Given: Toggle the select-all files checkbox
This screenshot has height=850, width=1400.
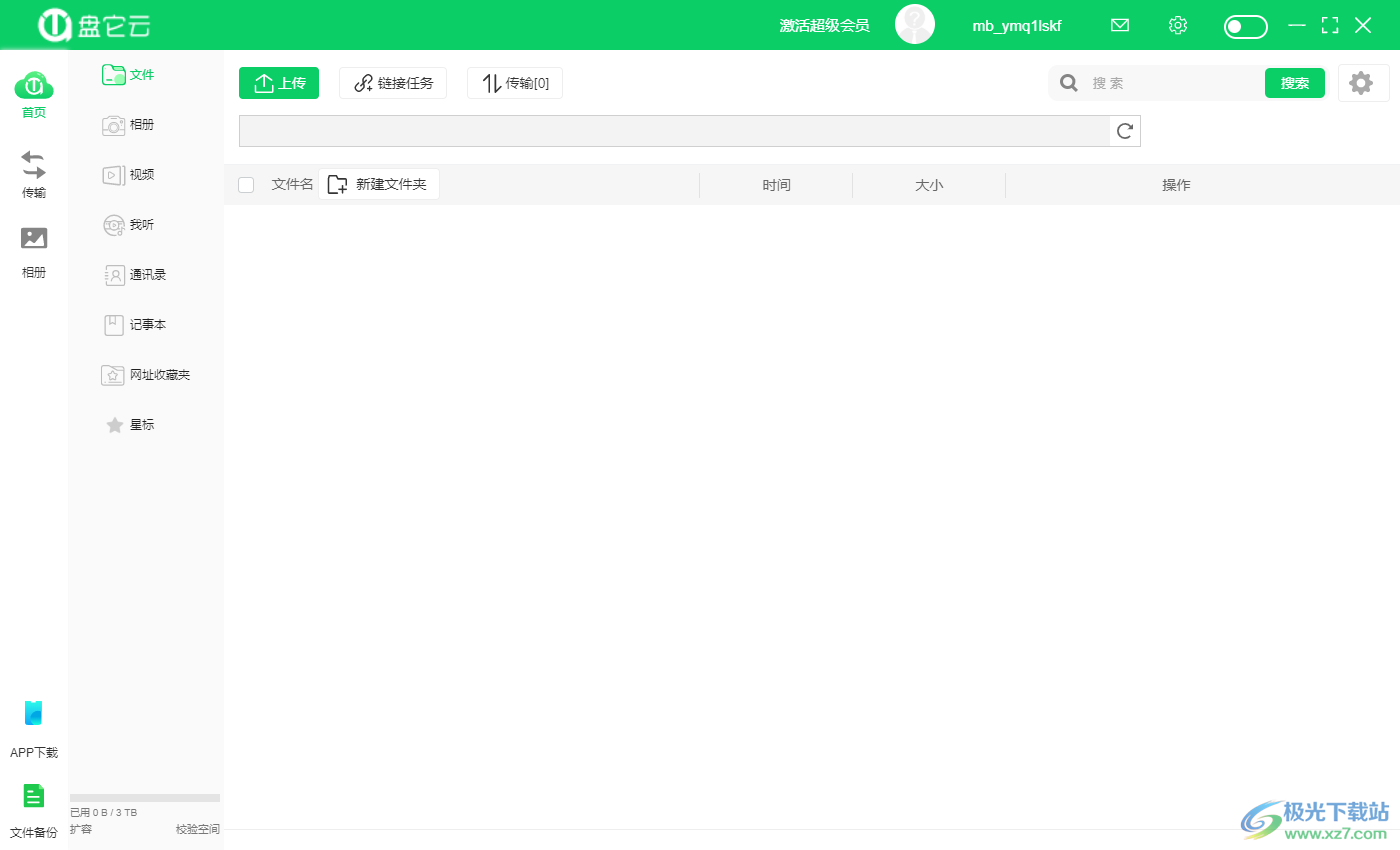Looking at the screenshot, I should point(246,185).
